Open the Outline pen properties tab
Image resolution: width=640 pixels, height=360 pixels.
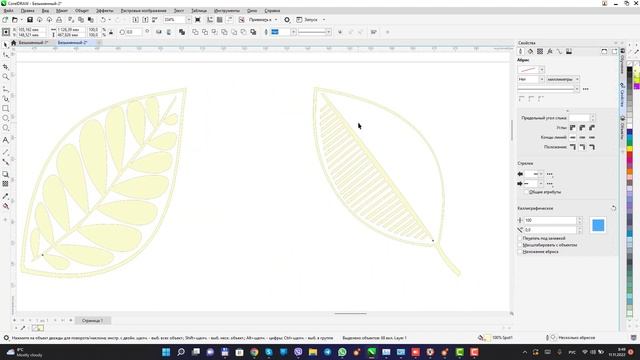pos(520,51)
